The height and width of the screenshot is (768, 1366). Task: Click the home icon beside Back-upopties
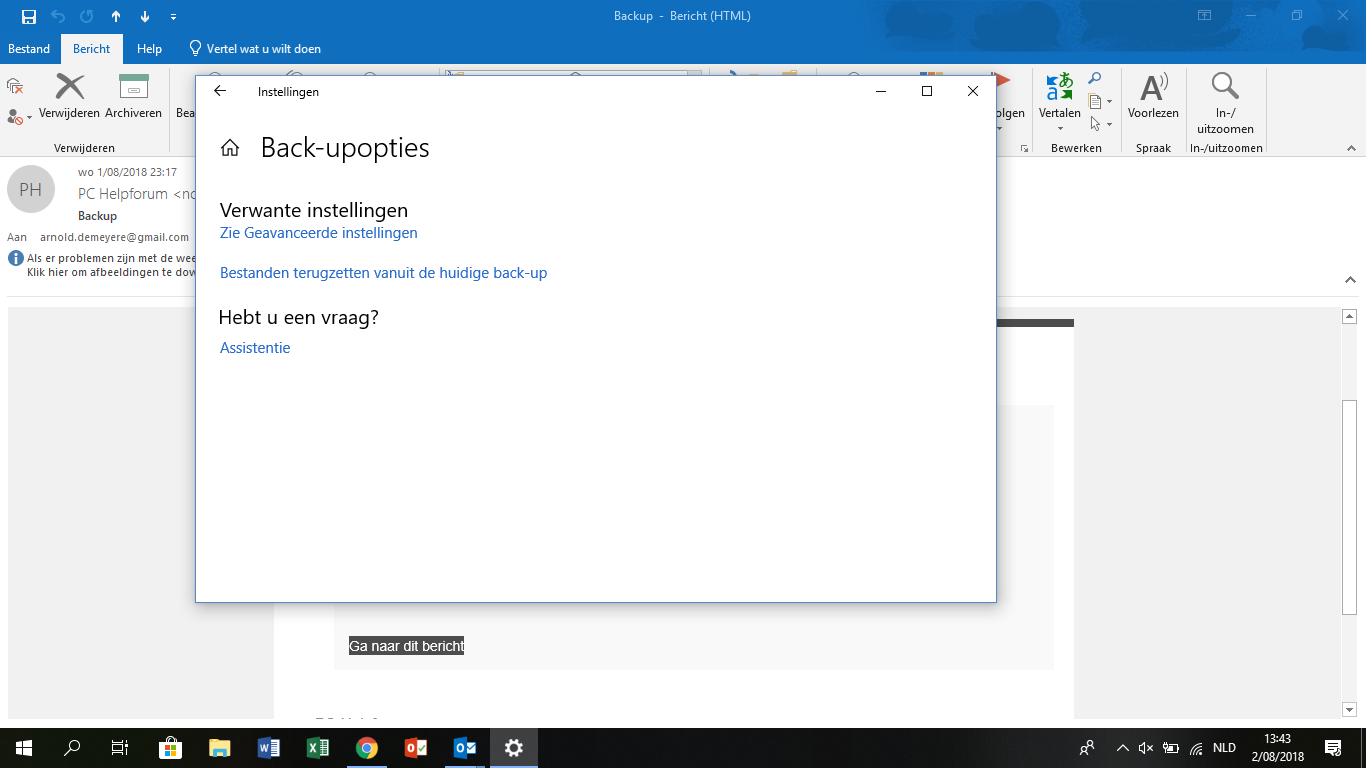[230, 148]
